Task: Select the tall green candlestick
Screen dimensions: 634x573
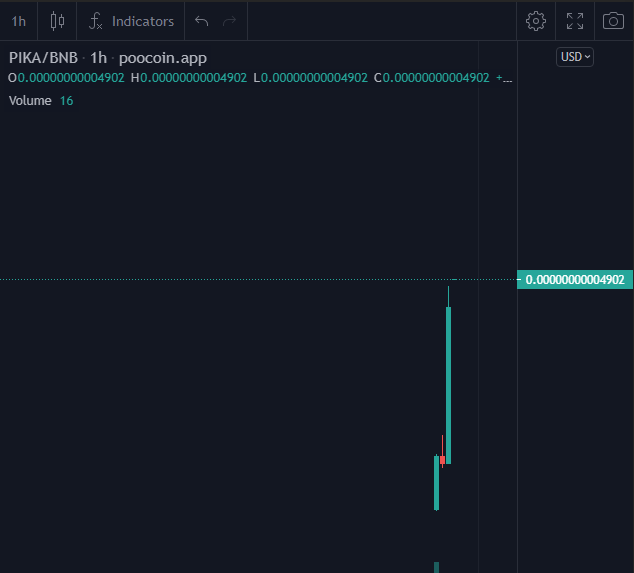Action: pyautogui.click(x=448, y=384)
